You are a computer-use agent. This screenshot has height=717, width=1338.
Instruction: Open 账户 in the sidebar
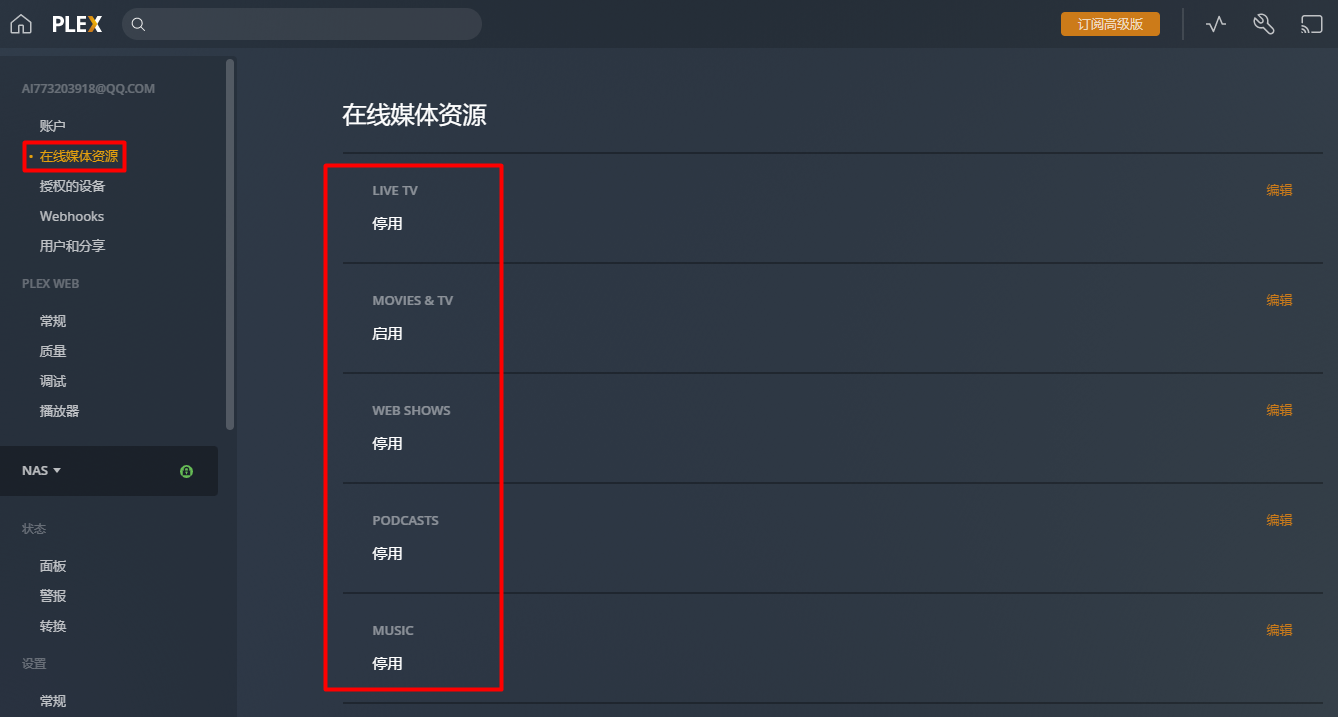pos(53,126)
